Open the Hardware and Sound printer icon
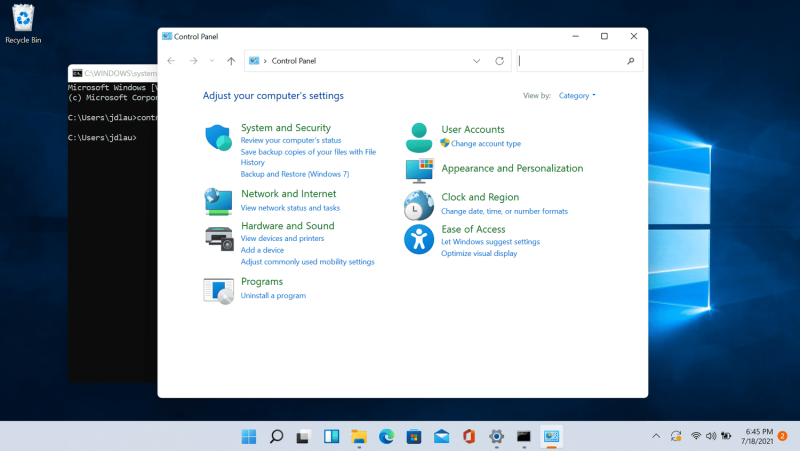This screenshot has width=800, height=451. (x=218, y=237)
